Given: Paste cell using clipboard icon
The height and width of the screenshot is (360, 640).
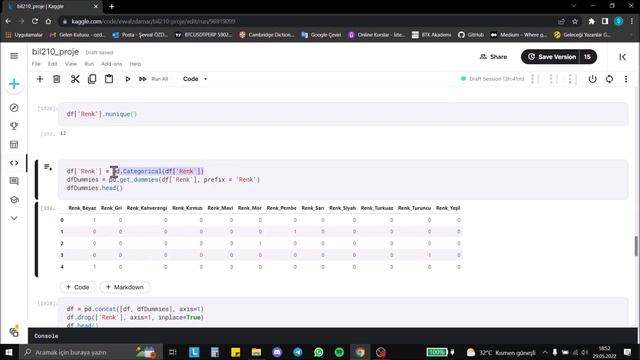Looking at the screenshot, I should click(x=109, y=79).
